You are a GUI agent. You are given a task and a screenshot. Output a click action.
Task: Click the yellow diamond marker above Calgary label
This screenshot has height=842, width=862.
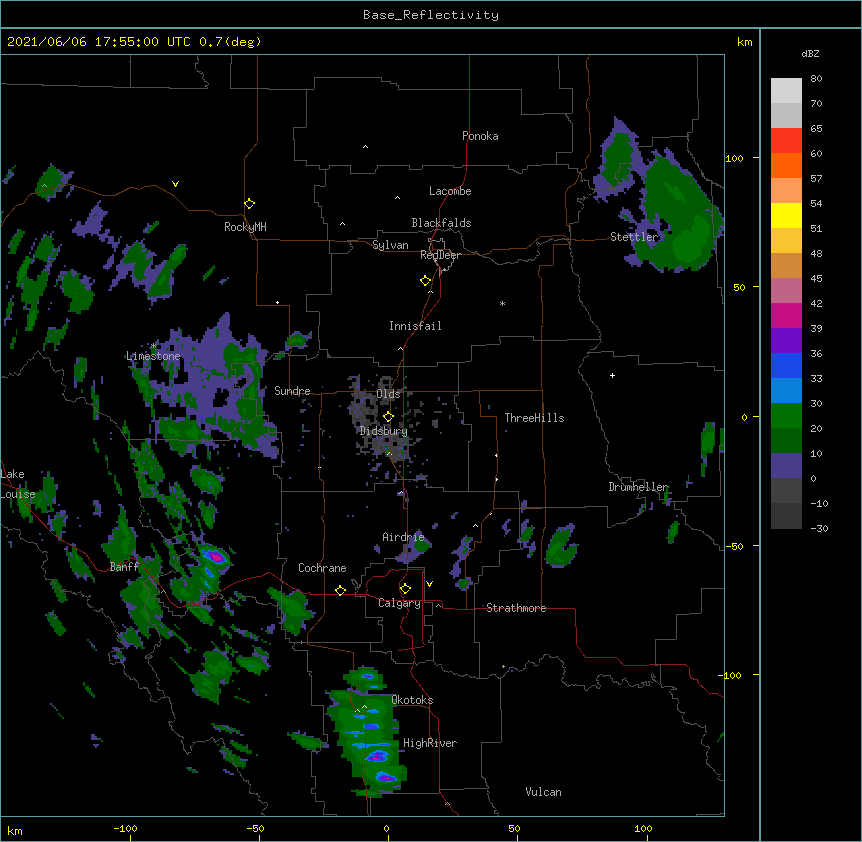point(405,589)
